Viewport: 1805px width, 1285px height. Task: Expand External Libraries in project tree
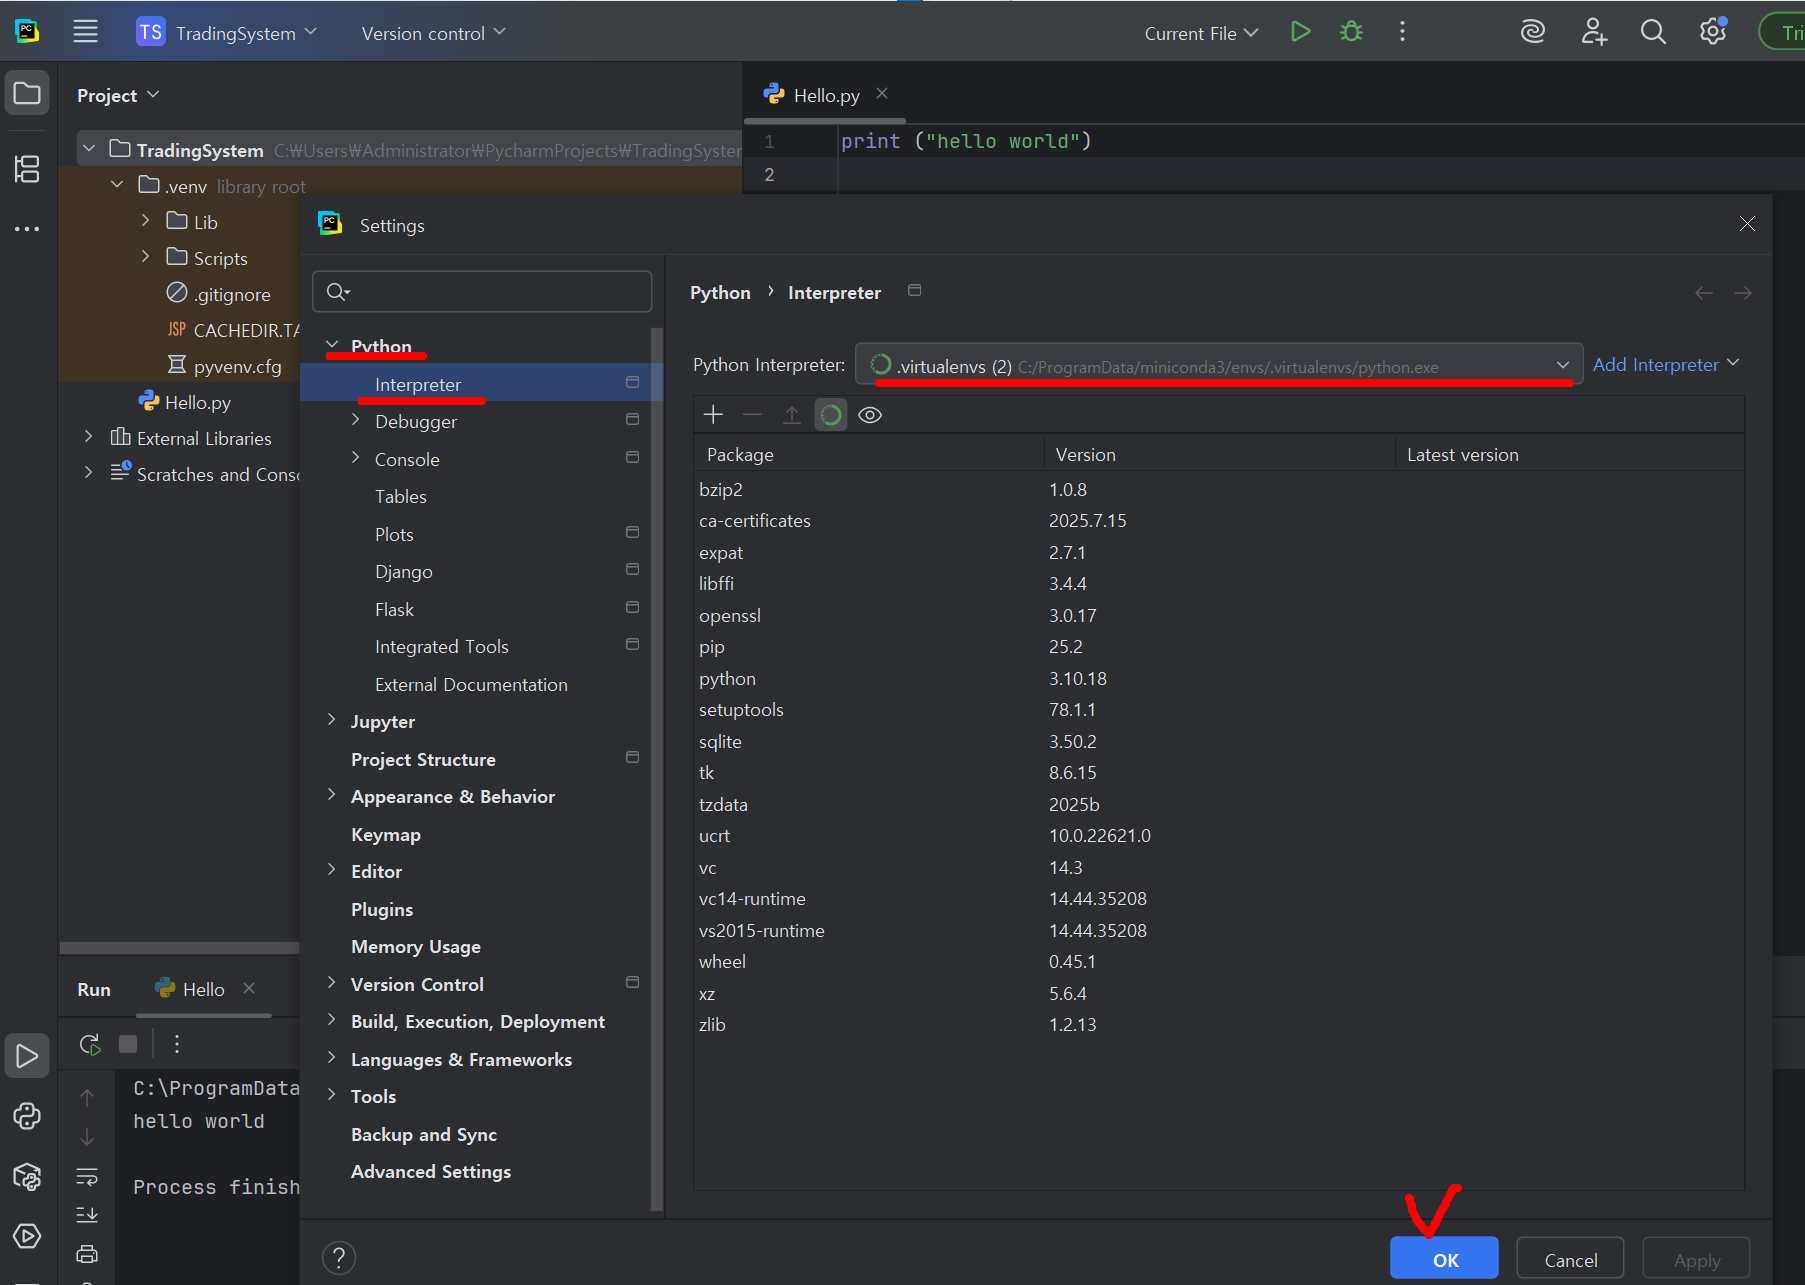pyautogui.click(x=89, y=437)
